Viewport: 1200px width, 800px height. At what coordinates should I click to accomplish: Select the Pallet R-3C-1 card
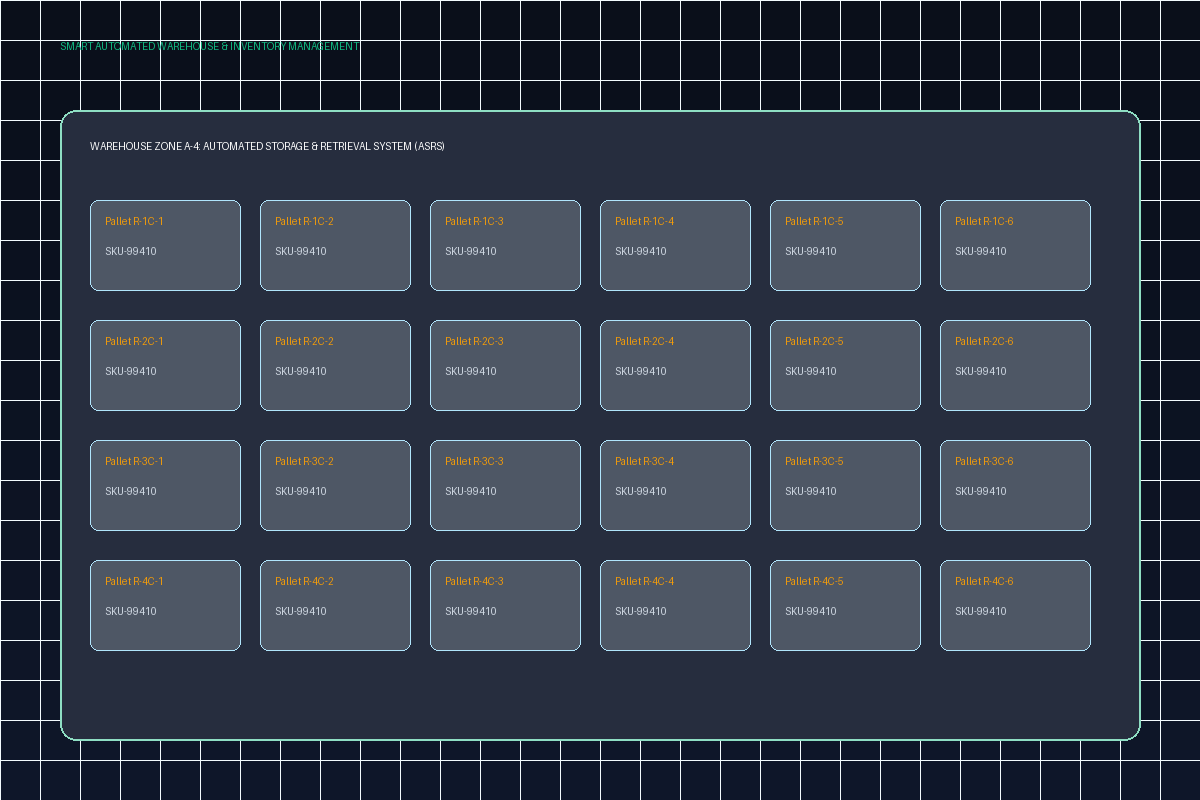point(165,485)
